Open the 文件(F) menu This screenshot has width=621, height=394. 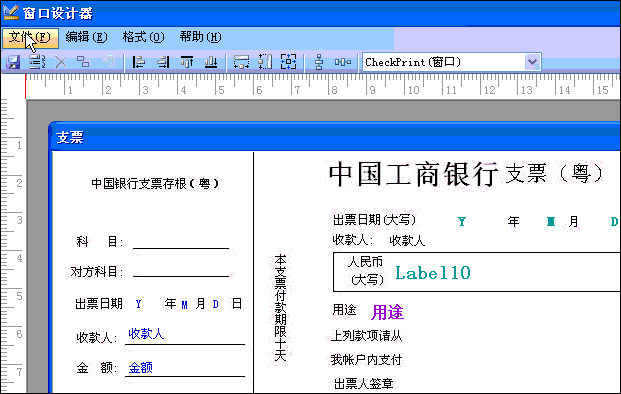[30, 37]
